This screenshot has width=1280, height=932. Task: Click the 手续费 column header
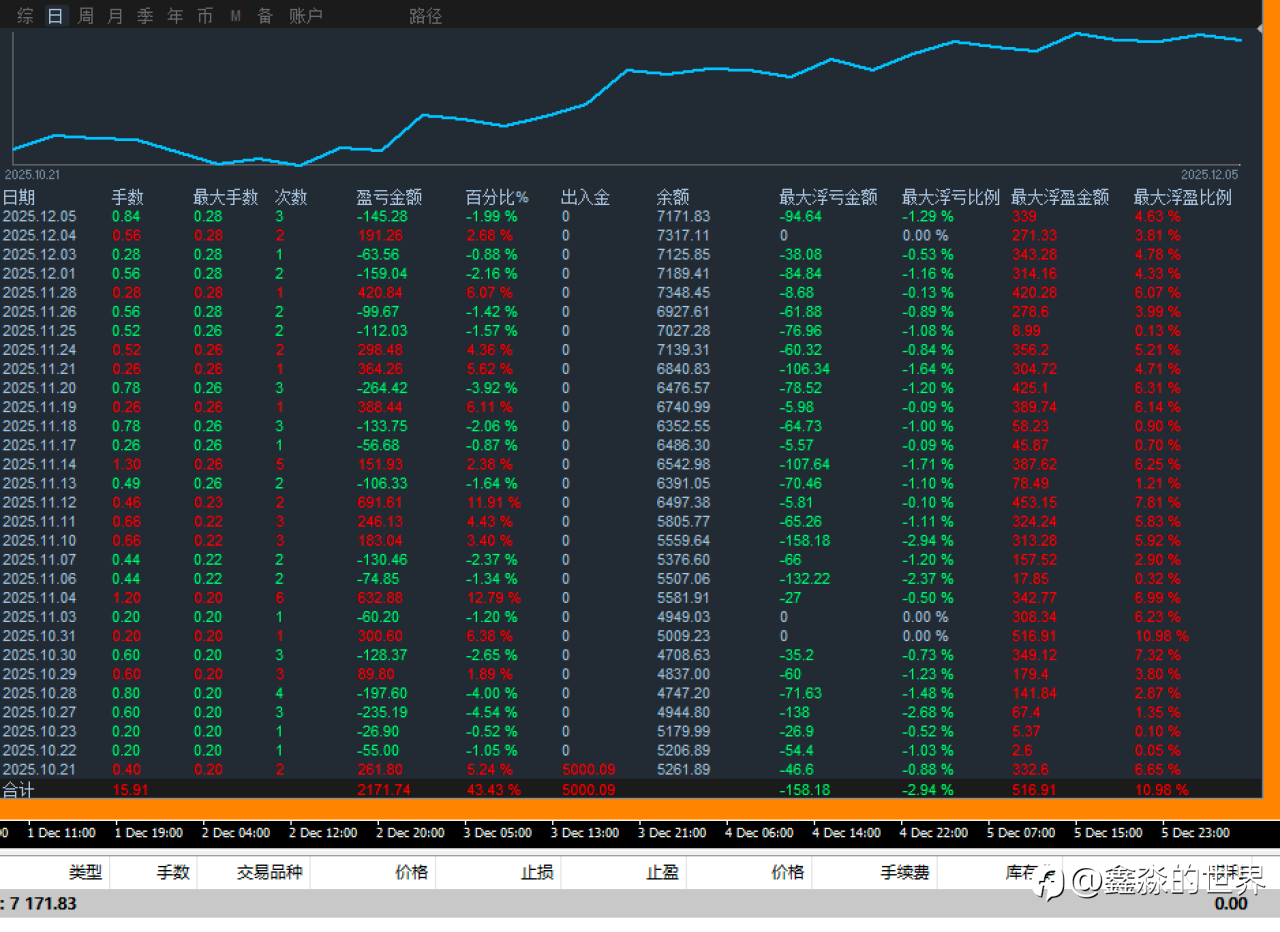point(904,872)
